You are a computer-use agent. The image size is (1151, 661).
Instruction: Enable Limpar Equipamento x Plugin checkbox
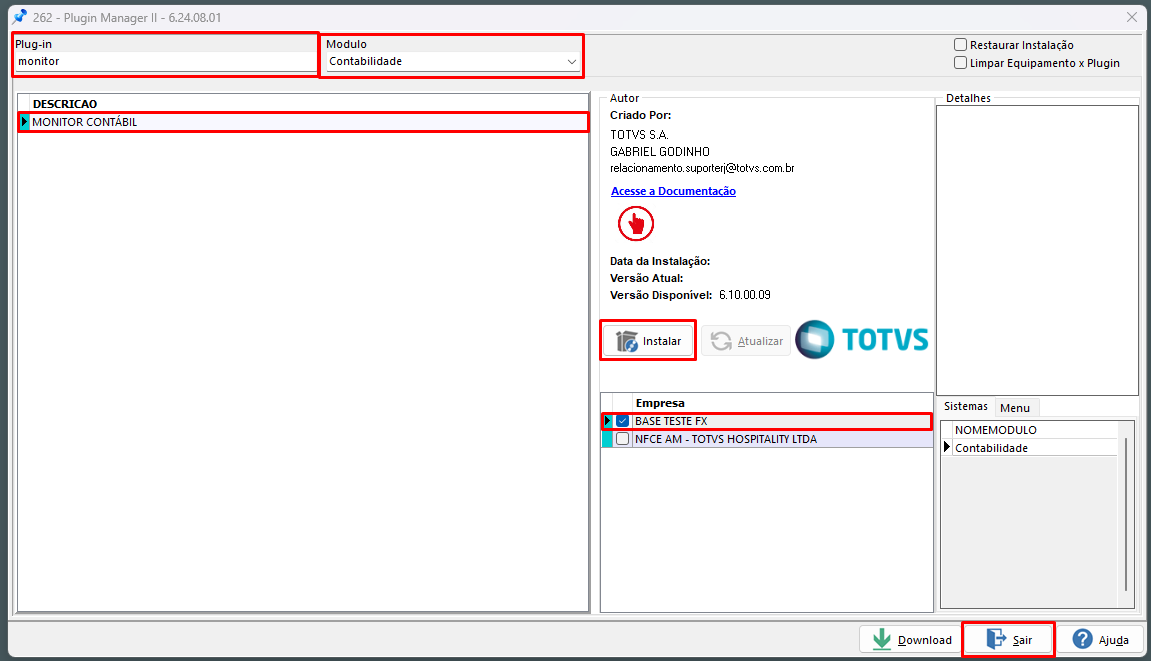point(960,63)
